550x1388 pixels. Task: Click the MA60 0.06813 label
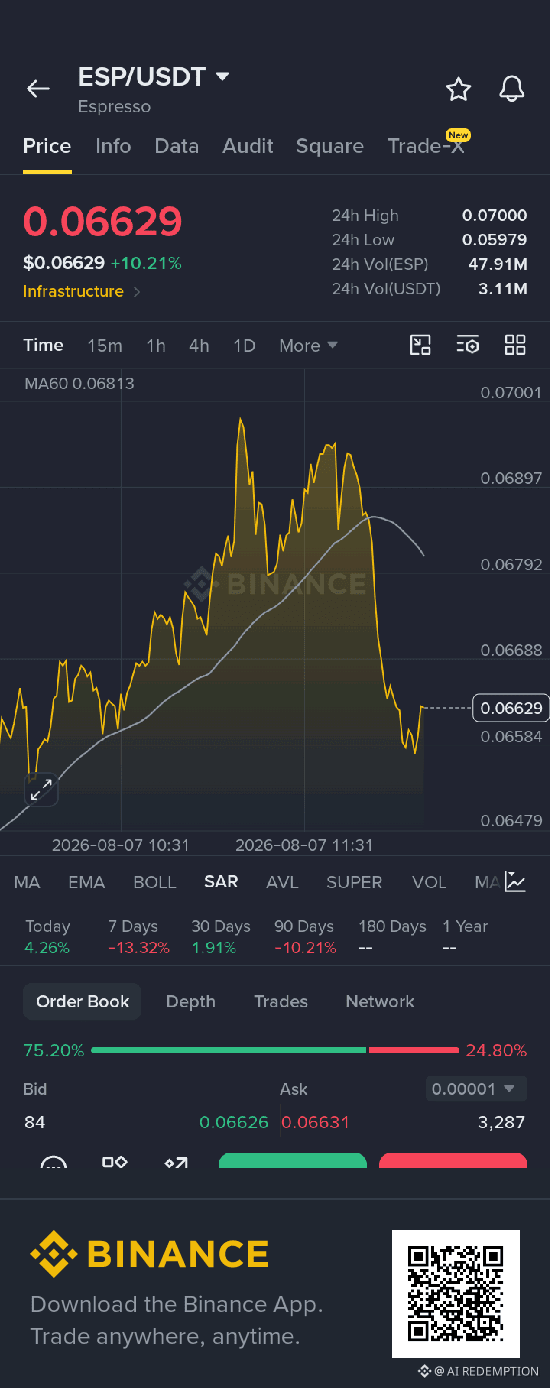coord(80,383)
